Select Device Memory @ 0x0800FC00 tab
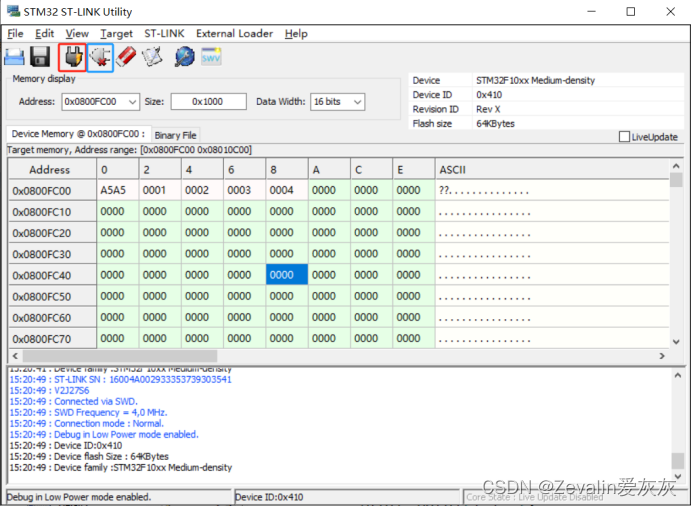Screen dimensions: 692x506 pos(79,134)
